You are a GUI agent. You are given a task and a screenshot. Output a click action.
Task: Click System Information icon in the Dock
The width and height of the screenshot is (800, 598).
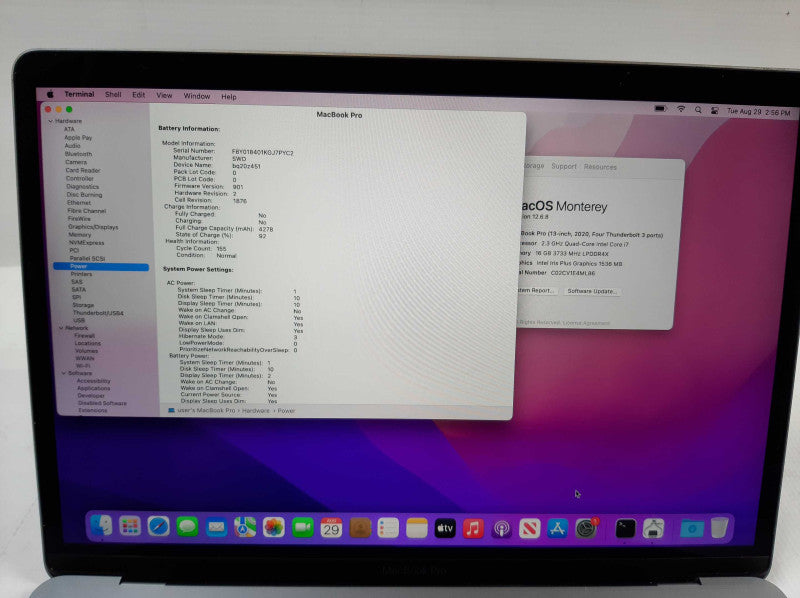(654, 529)
